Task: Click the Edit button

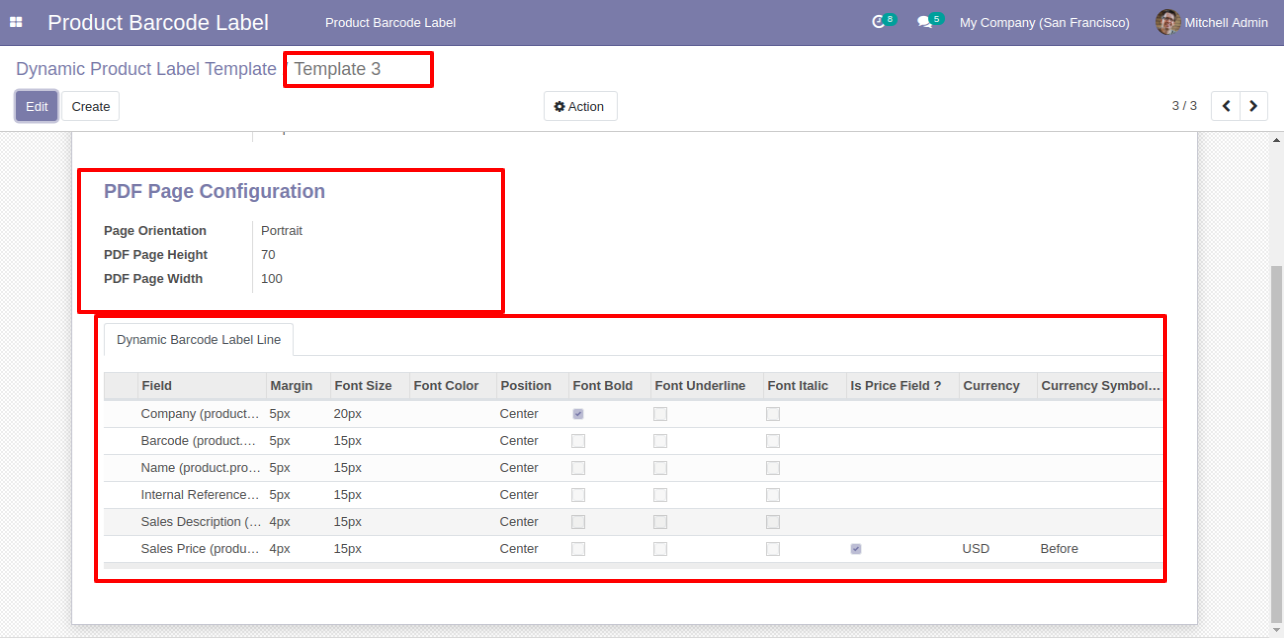Action: click(37, 106)
